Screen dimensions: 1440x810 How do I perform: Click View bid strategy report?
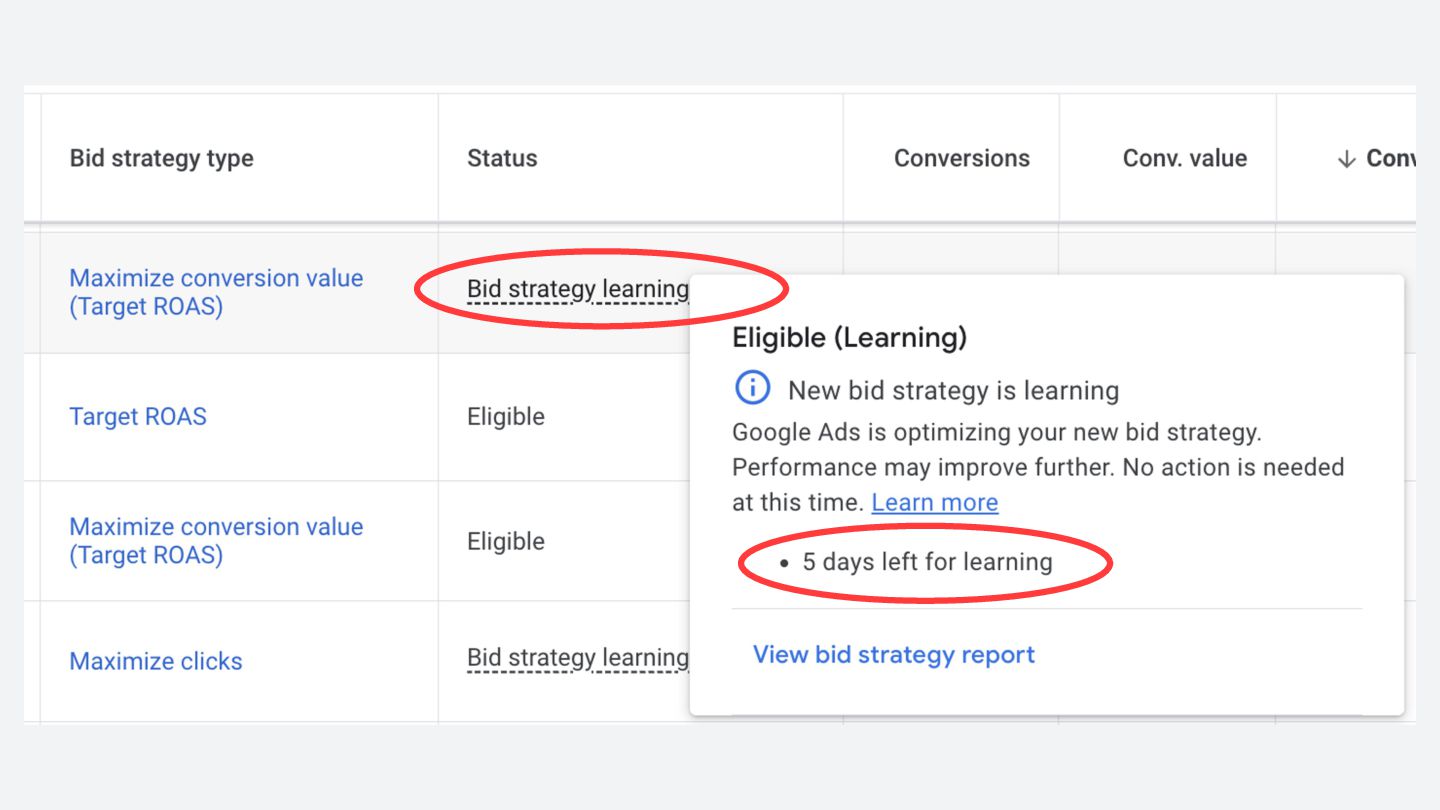pyautogui.click(x=893, y=655)
